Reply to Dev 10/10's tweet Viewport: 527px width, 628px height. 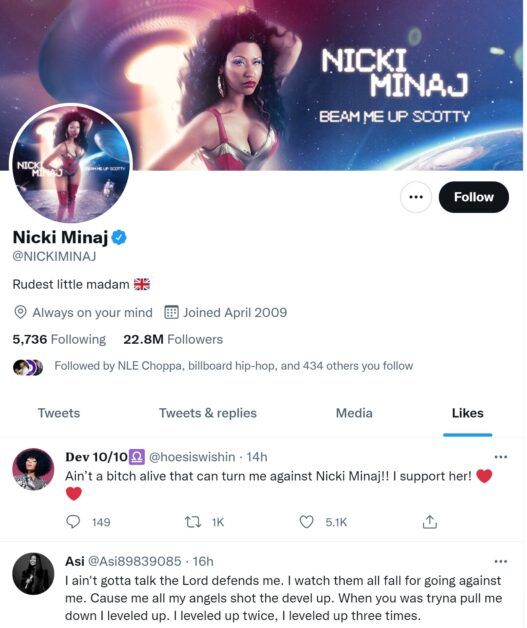[x=73, y=521]
